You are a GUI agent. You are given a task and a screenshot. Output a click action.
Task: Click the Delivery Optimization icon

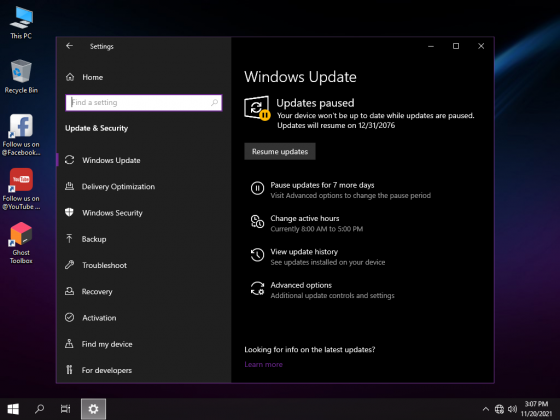tap(70, 186)
